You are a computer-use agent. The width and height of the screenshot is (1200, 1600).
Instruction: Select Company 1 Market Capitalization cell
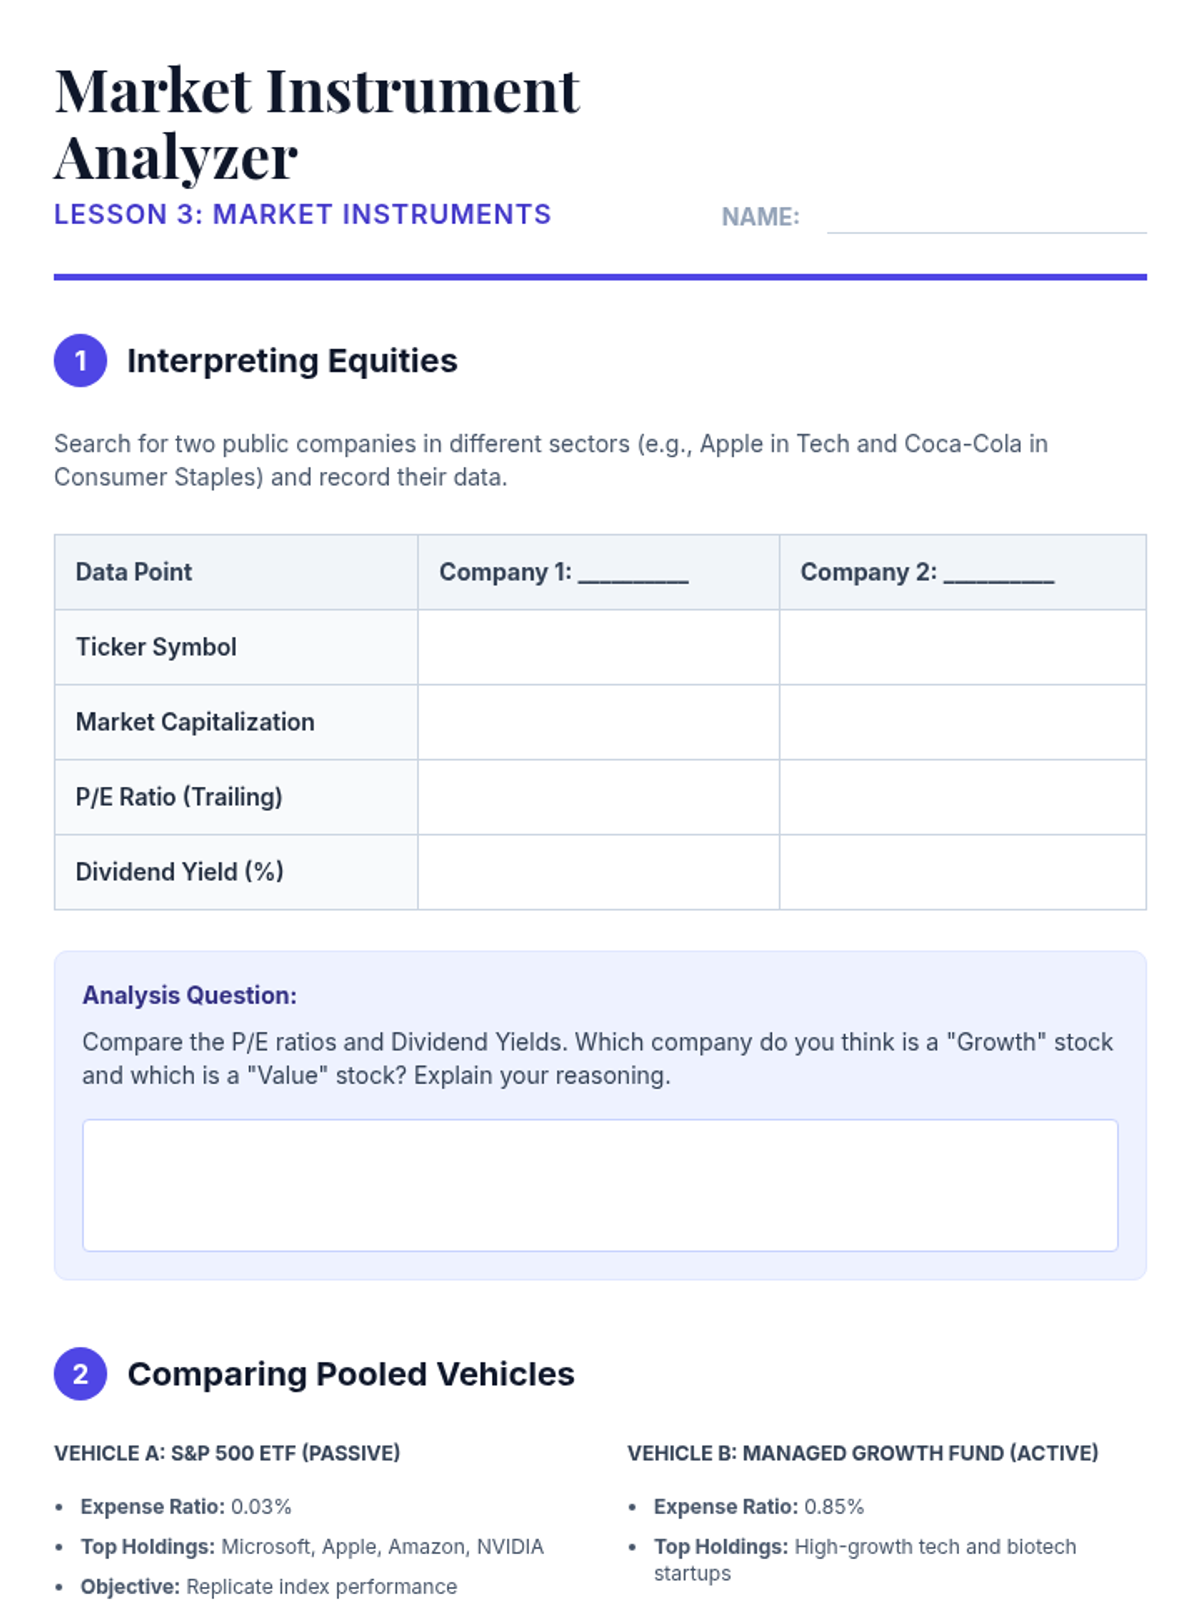(x=598, y=722)
